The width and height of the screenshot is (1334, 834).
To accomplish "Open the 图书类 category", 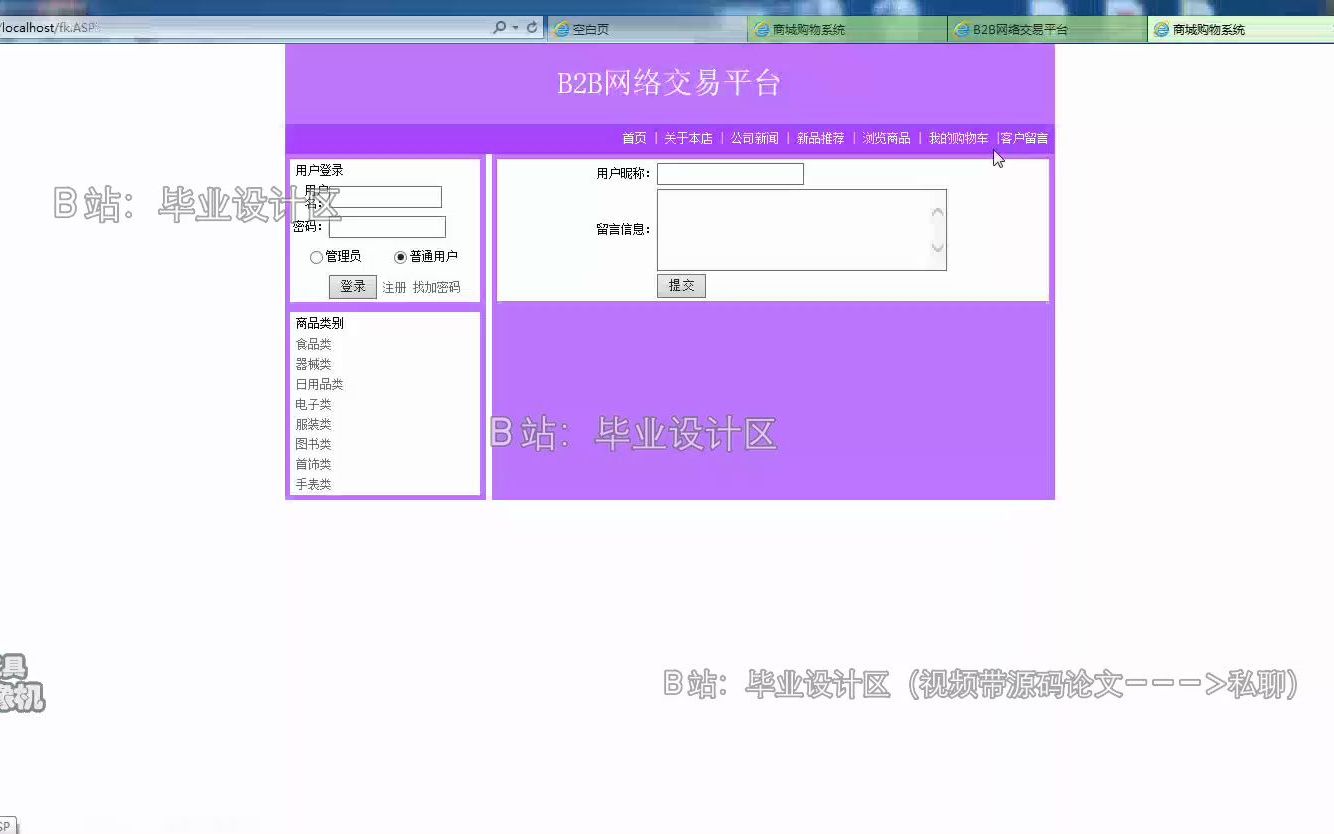I will coord(313,444).
